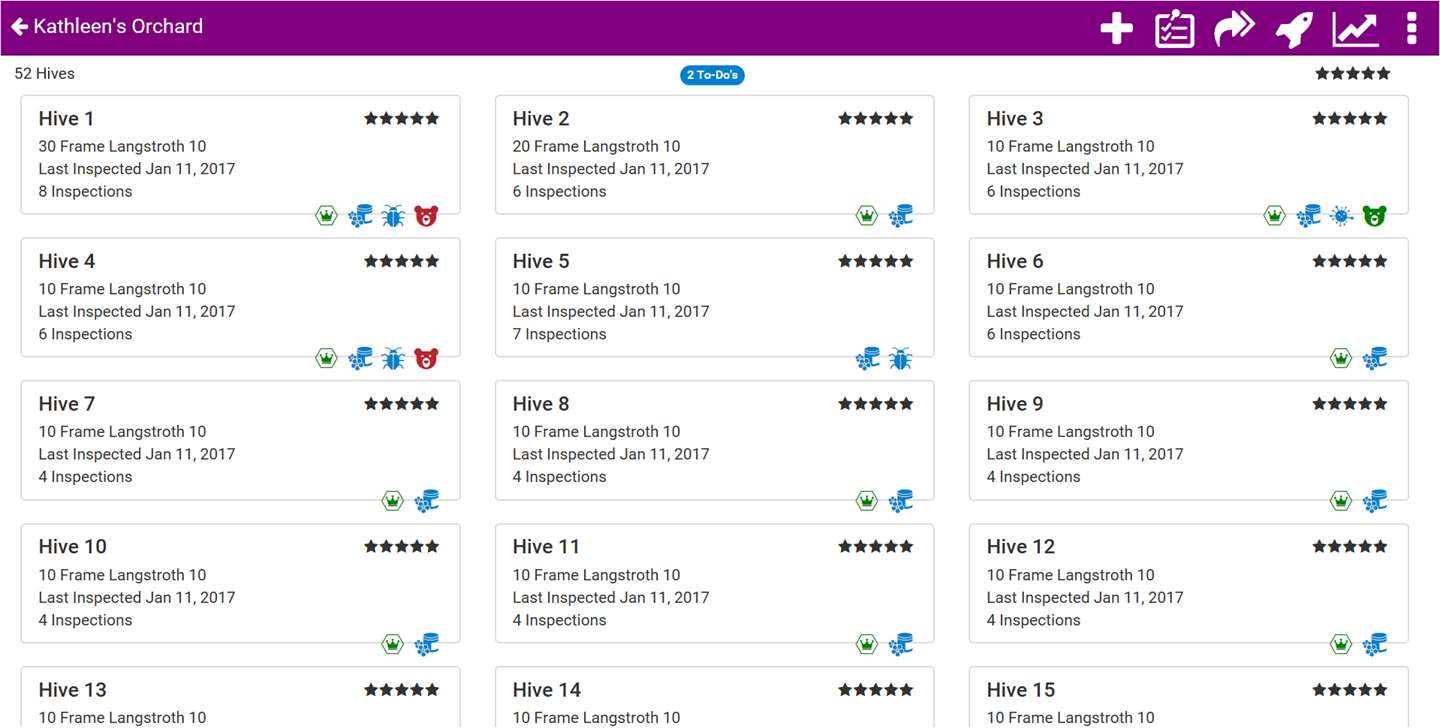This screenshot has height=728, width=1440.
Task: Open the trend chart statistics icon
Action: tap(1355, 29)
